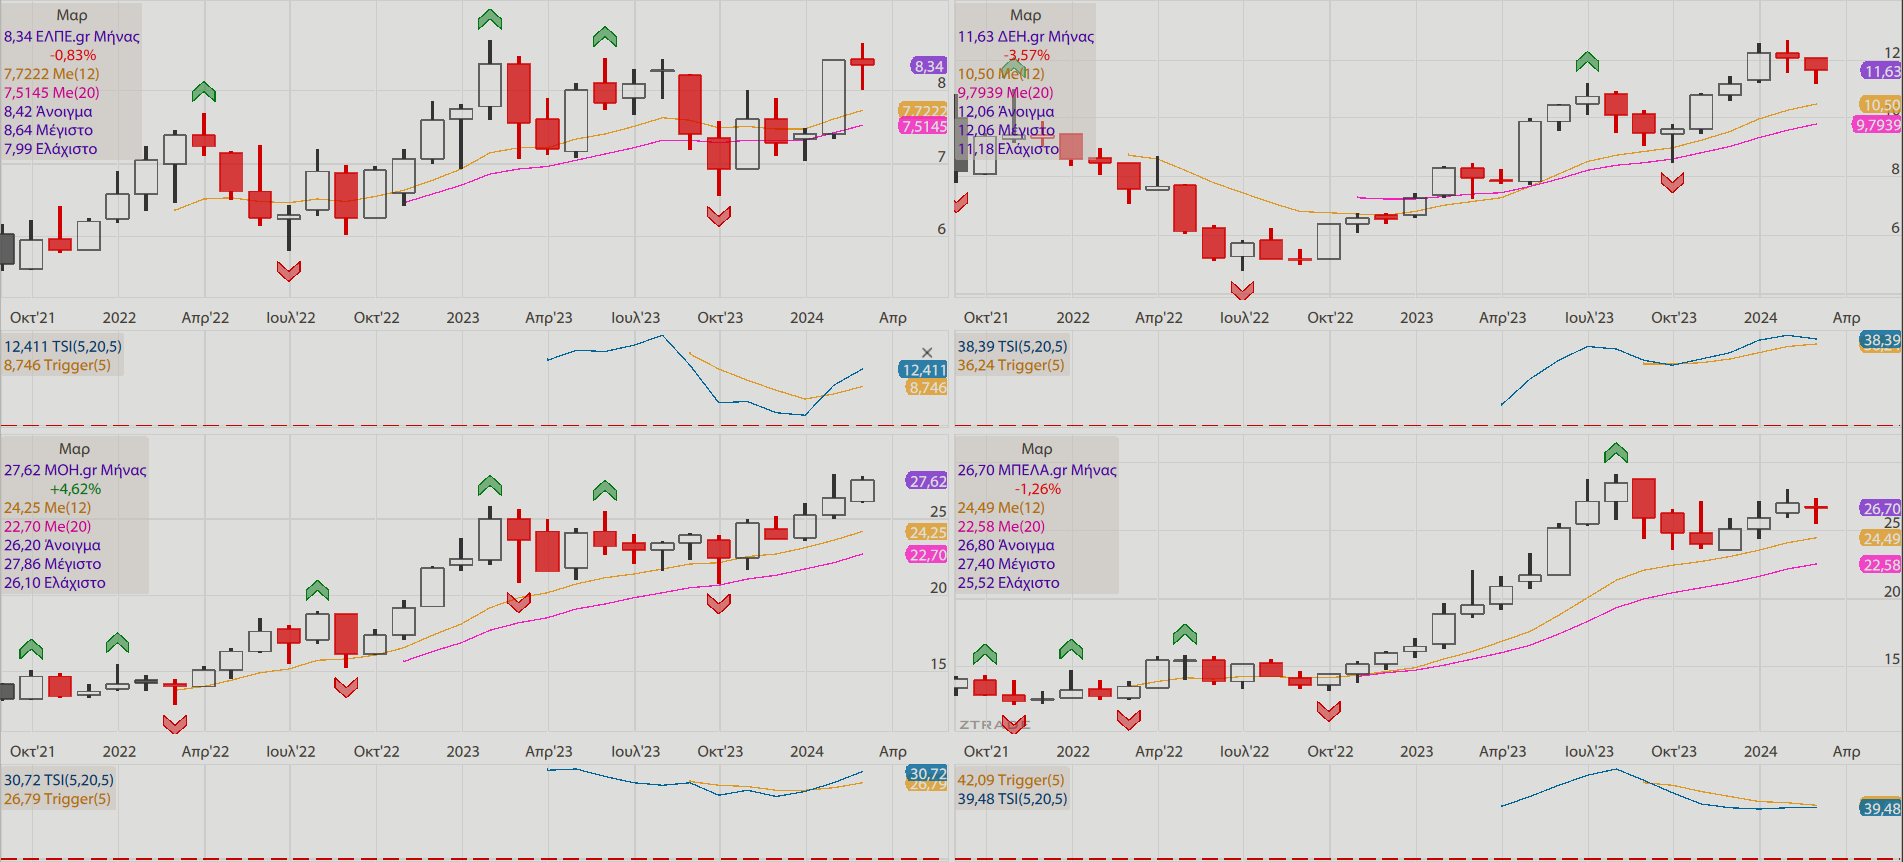Click the 24,25 Me(12) legend in ΜΟΗ chart
The width and height of the screenshot is (1903, 862).
[47, 508]
